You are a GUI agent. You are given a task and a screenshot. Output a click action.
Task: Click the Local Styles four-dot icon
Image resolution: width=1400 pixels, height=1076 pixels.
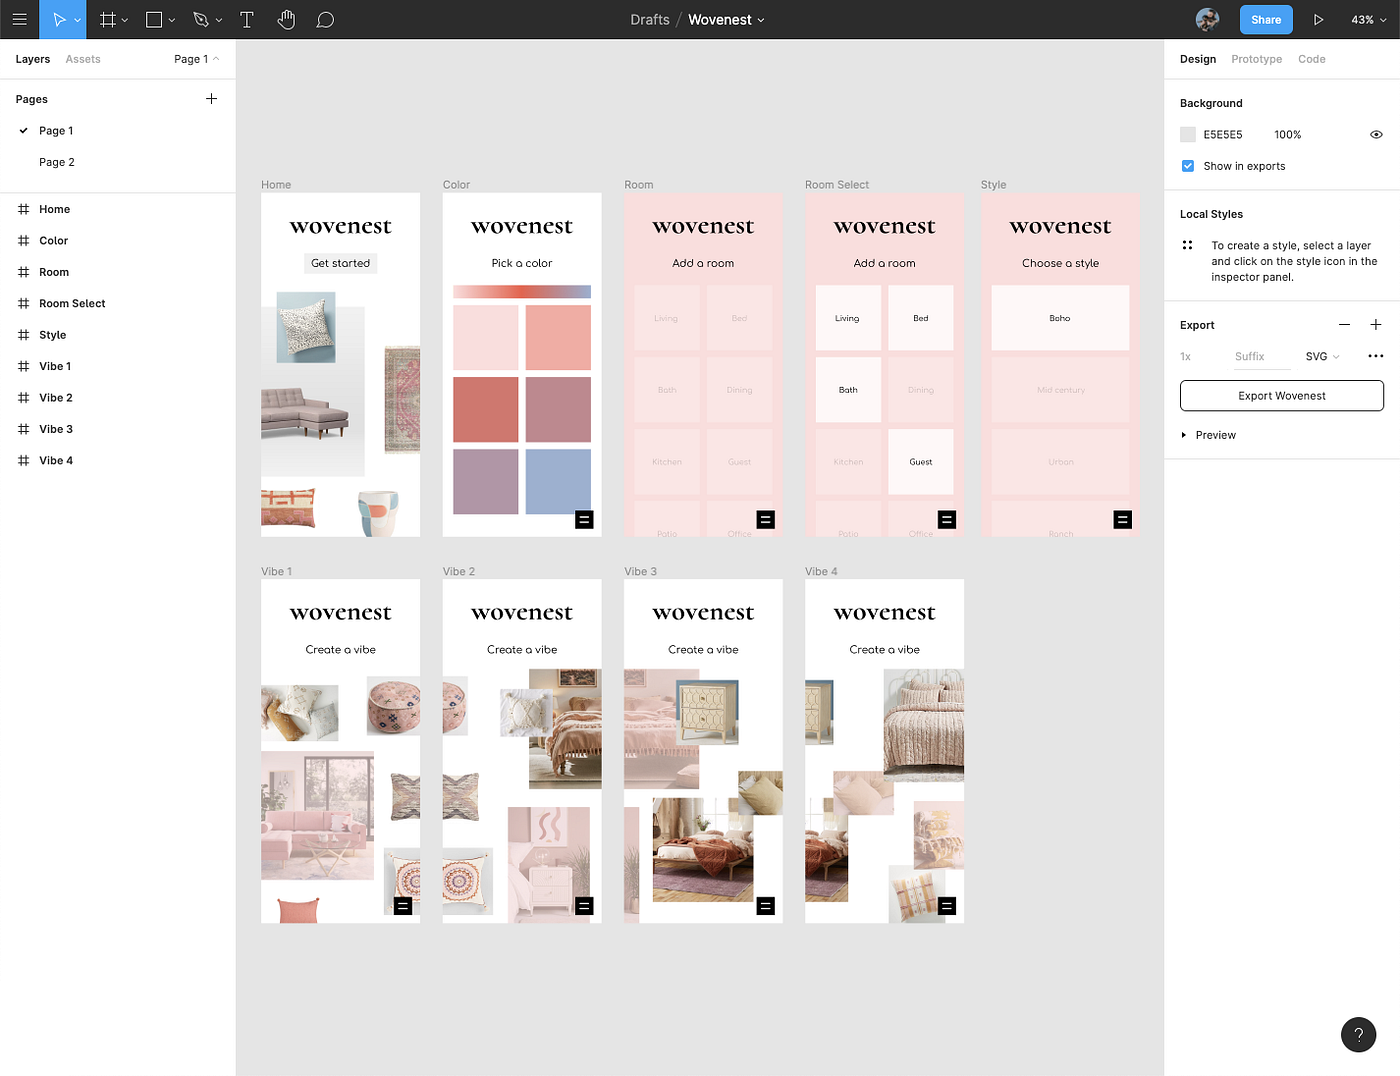click(x=1187, y=245)
